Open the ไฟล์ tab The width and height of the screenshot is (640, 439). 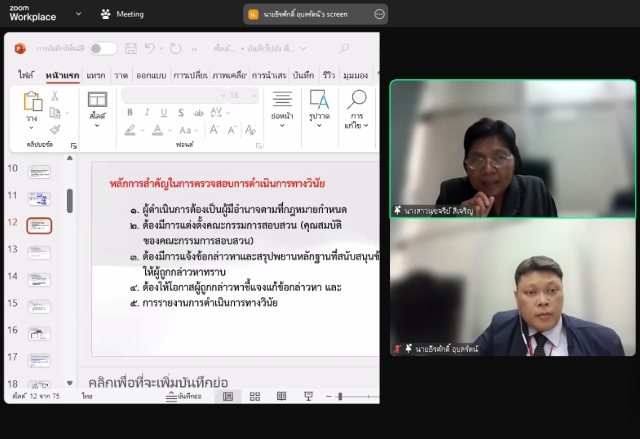[26, 75]
